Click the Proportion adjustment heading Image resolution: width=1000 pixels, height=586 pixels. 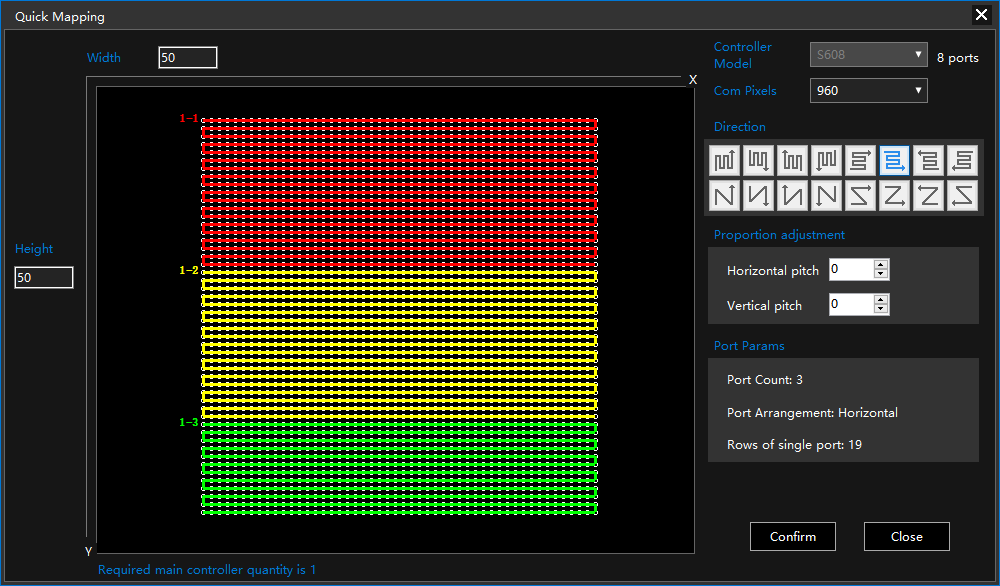point(779,235)
